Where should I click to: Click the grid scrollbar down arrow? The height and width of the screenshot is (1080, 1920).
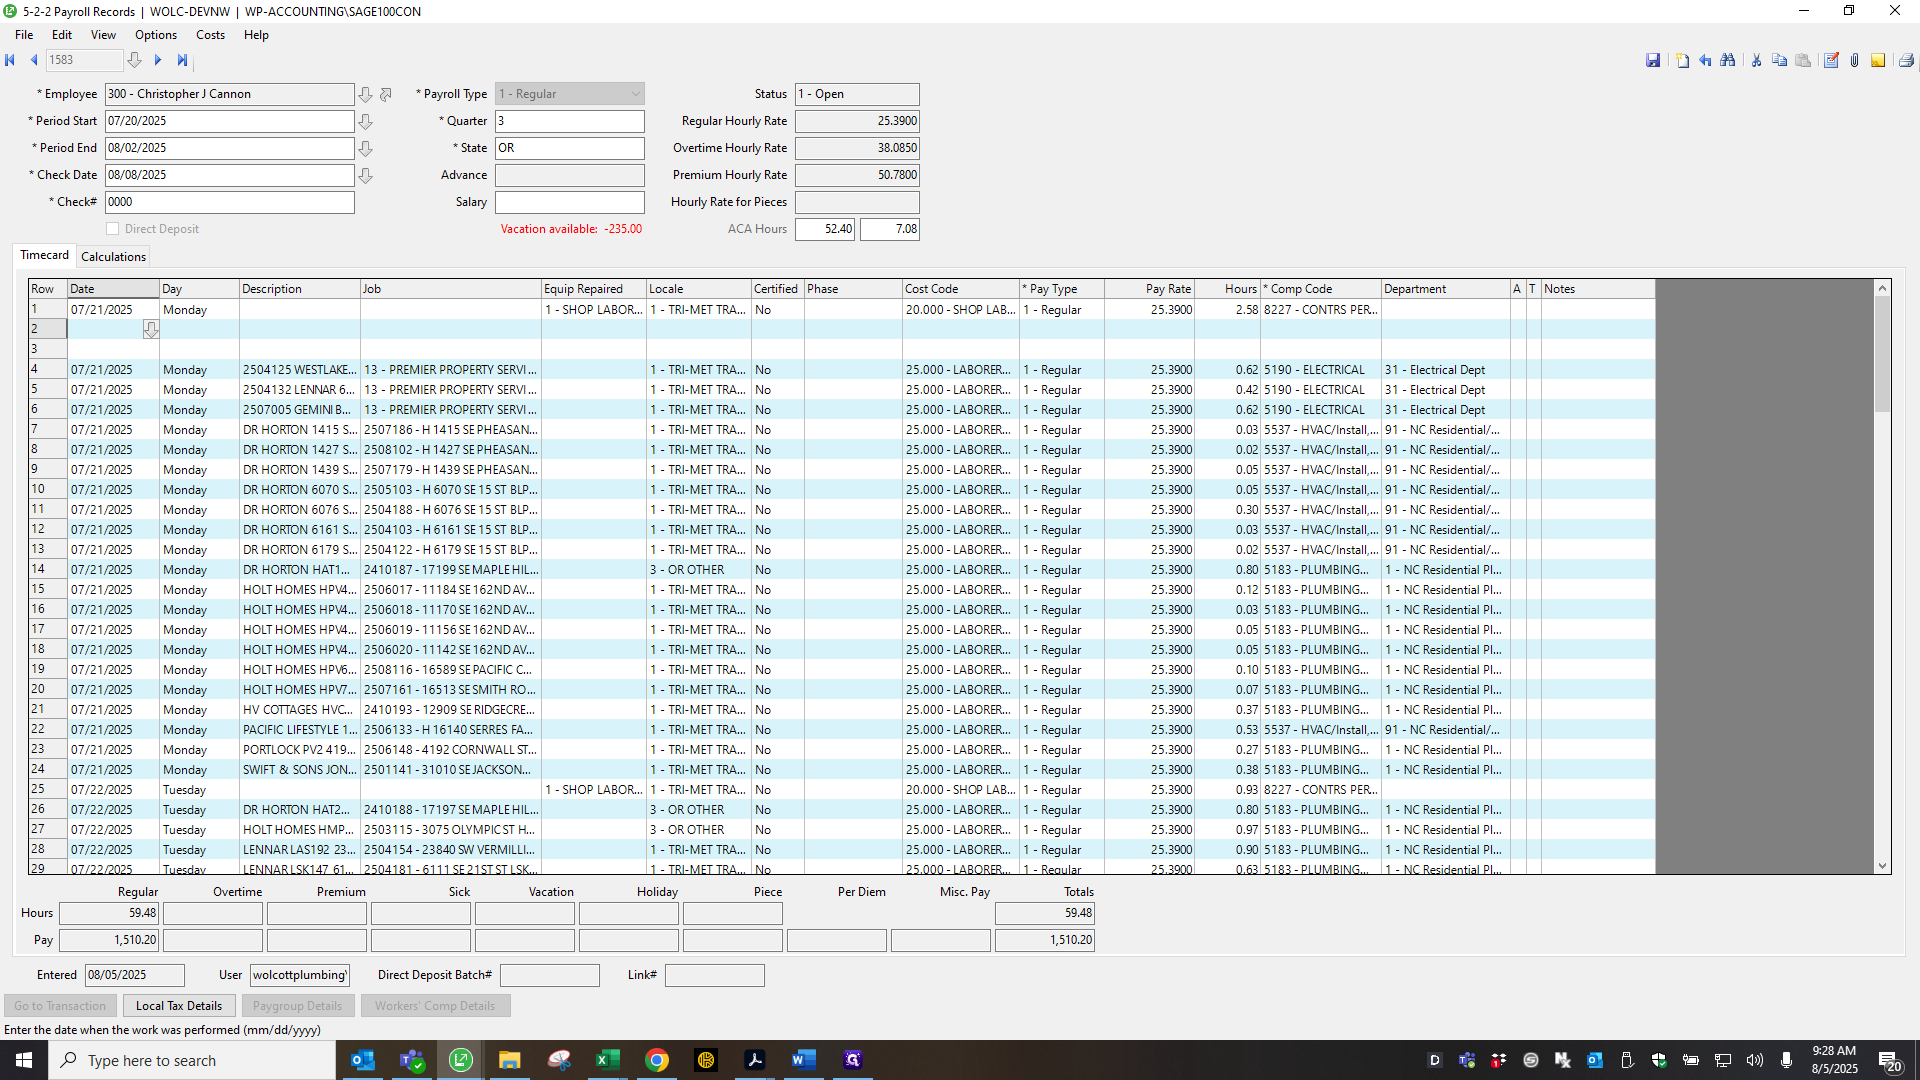tap(1882, 866)
